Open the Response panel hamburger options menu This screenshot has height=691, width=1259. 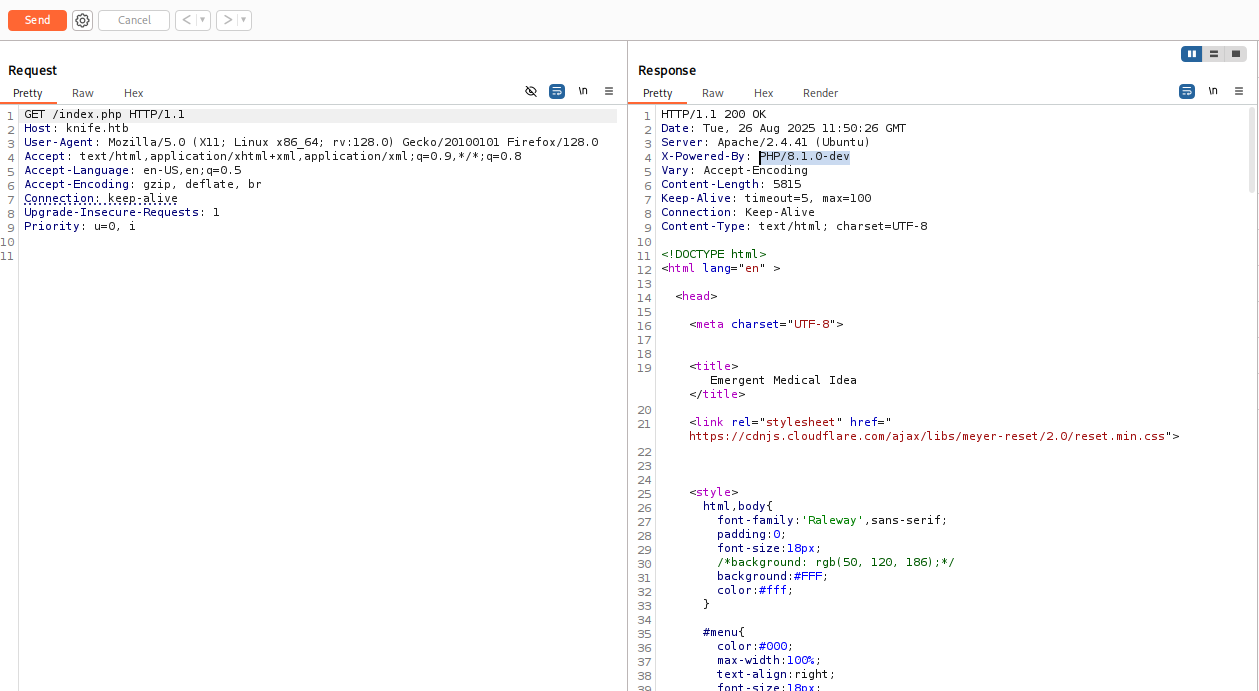click(x=1238, y=91)
